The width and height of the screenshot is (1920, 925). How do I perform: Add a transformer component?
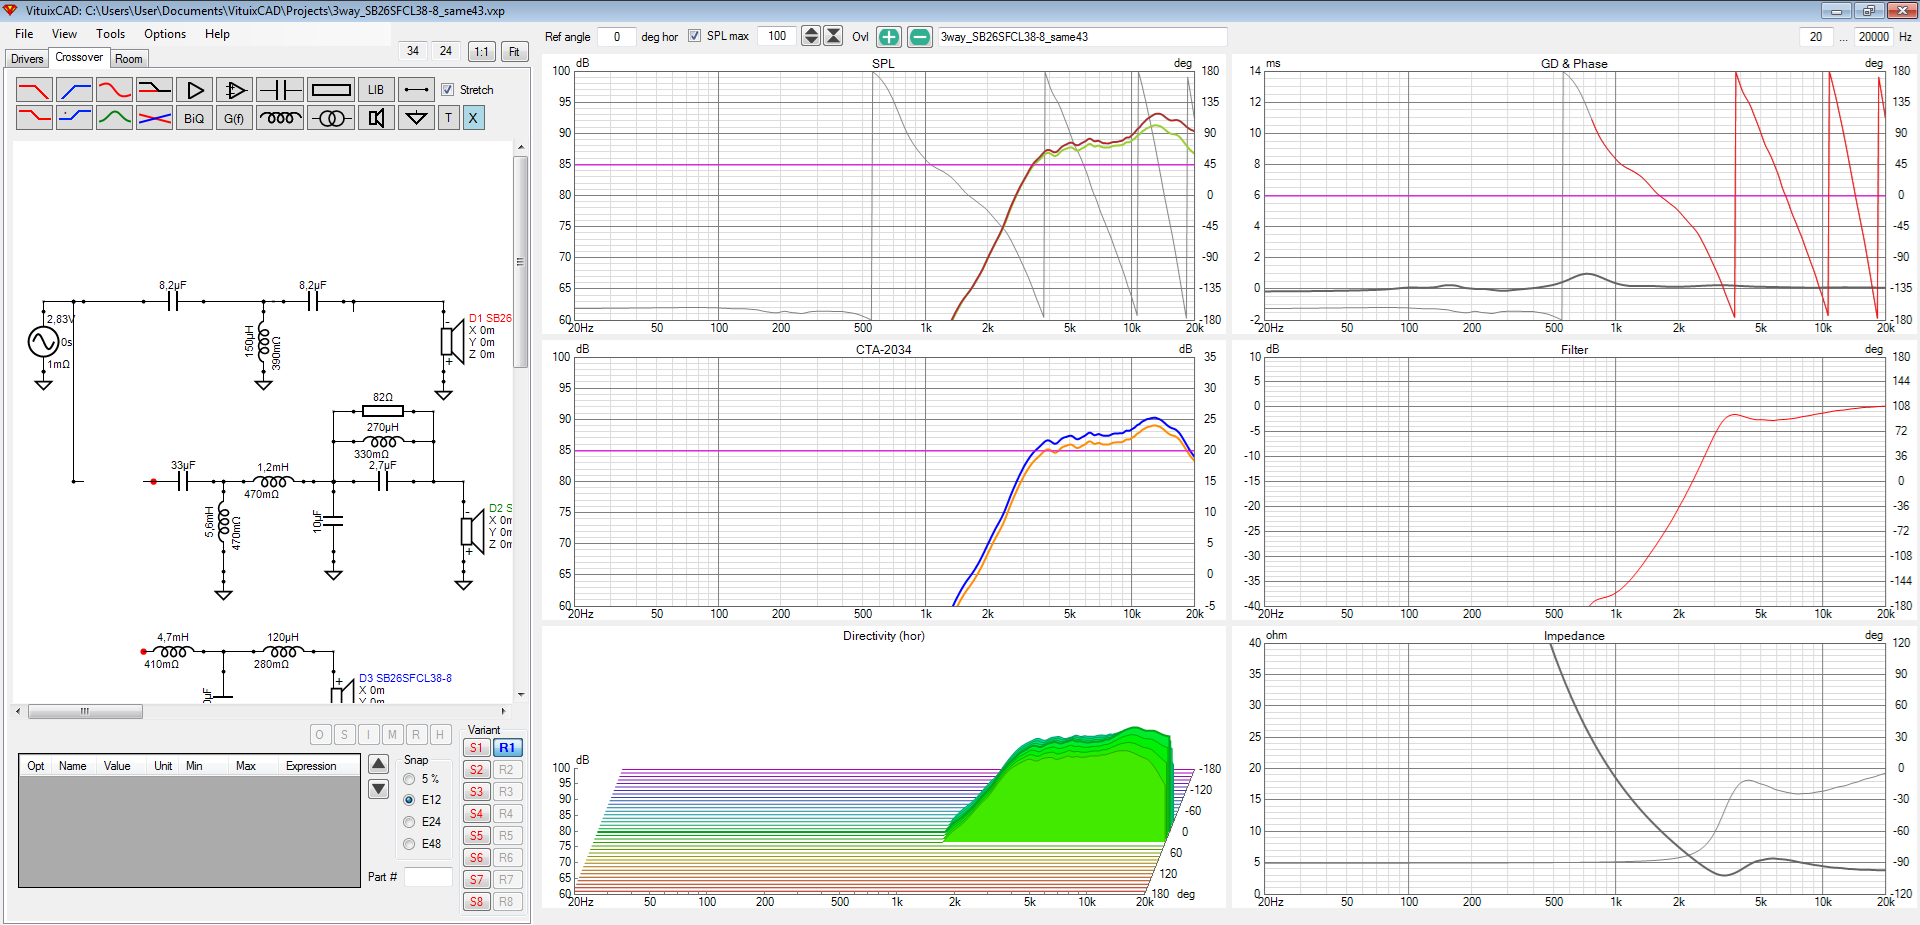(x=330, y=118)
